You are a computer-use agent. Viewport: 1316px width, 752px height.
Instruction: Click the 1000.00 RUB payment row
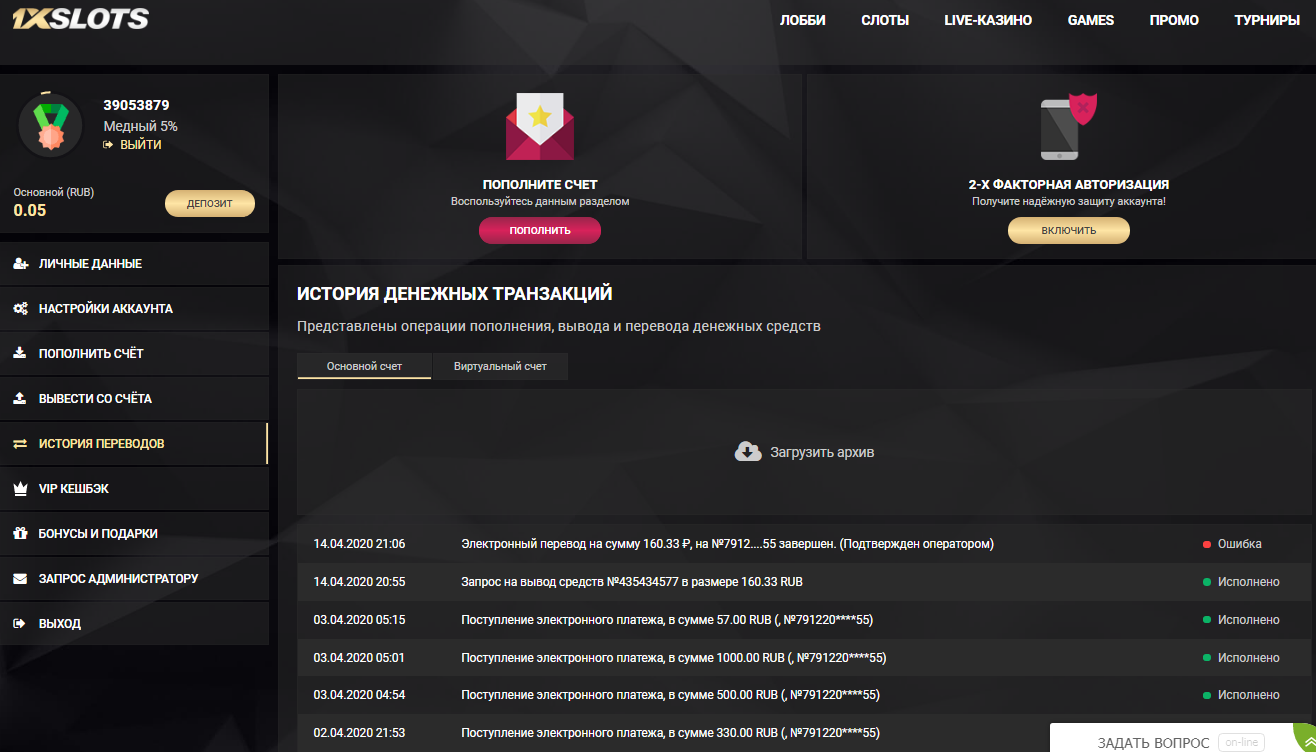[804, 658]
